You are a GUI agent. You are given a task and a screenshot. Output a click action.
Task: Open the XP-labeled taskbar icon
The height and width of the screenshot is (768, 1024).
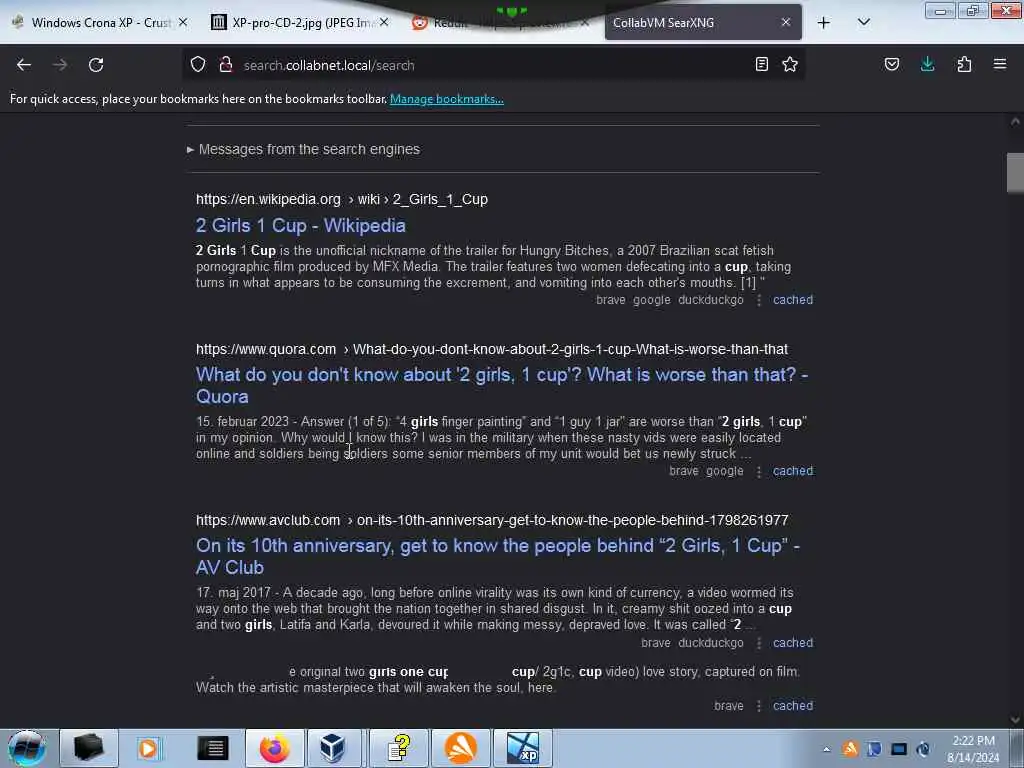(522, 748)
